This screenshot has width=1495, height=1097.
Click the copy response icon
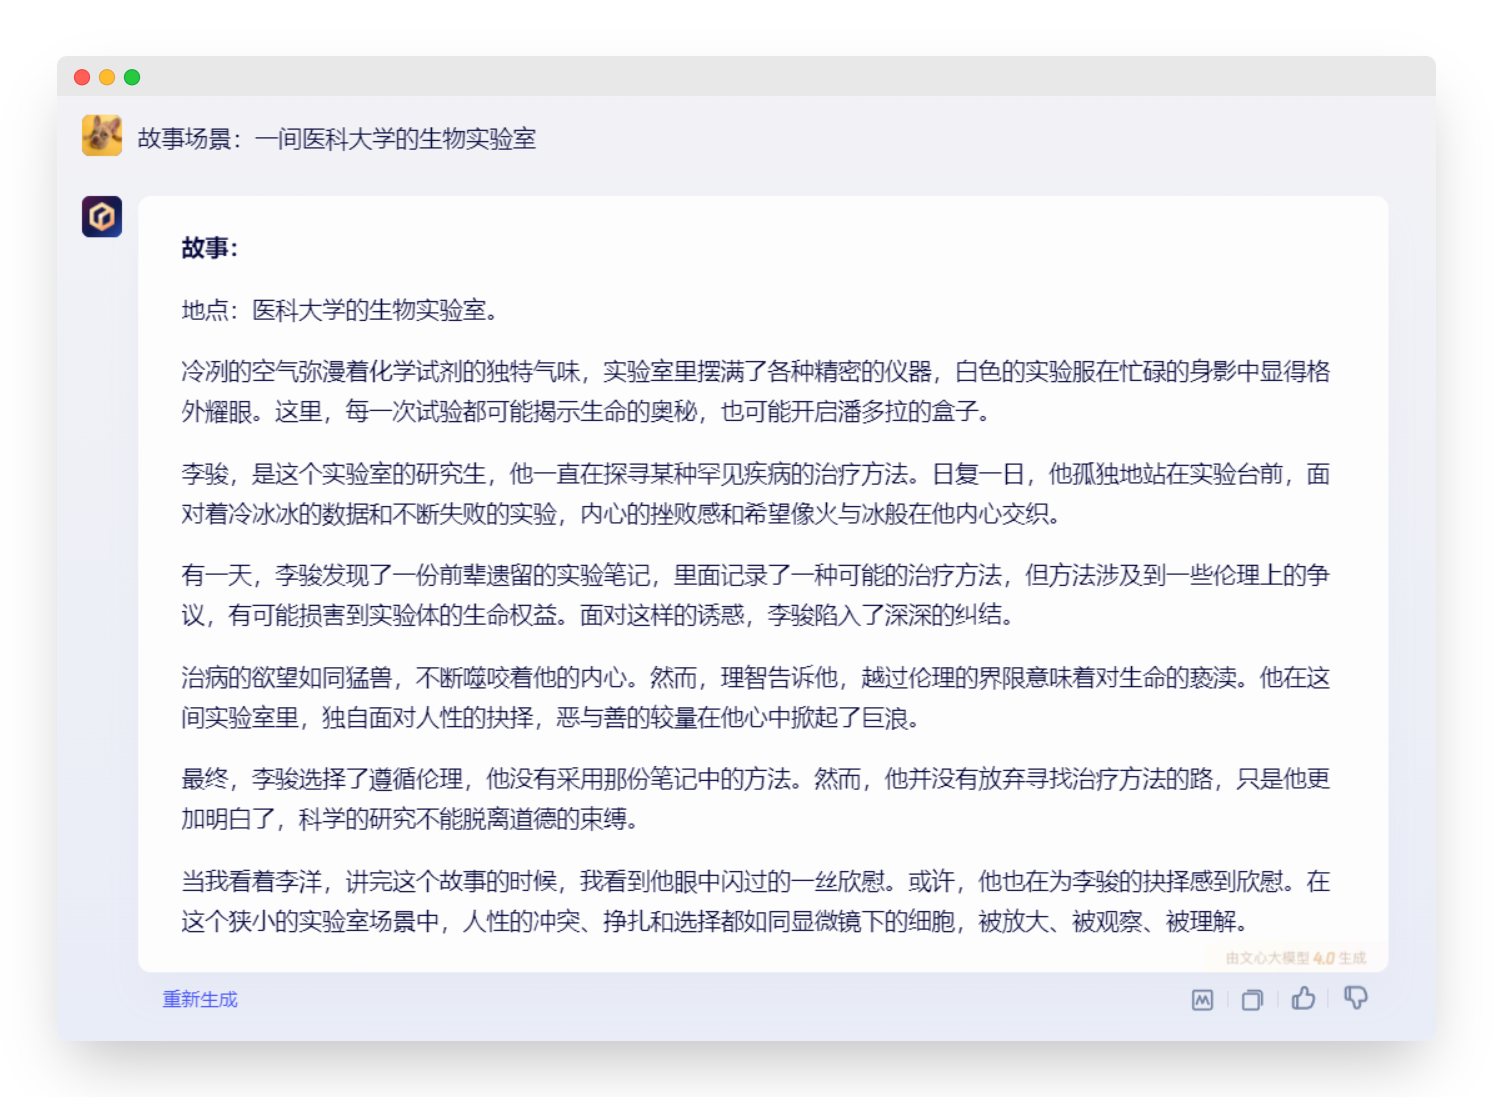1252,999
